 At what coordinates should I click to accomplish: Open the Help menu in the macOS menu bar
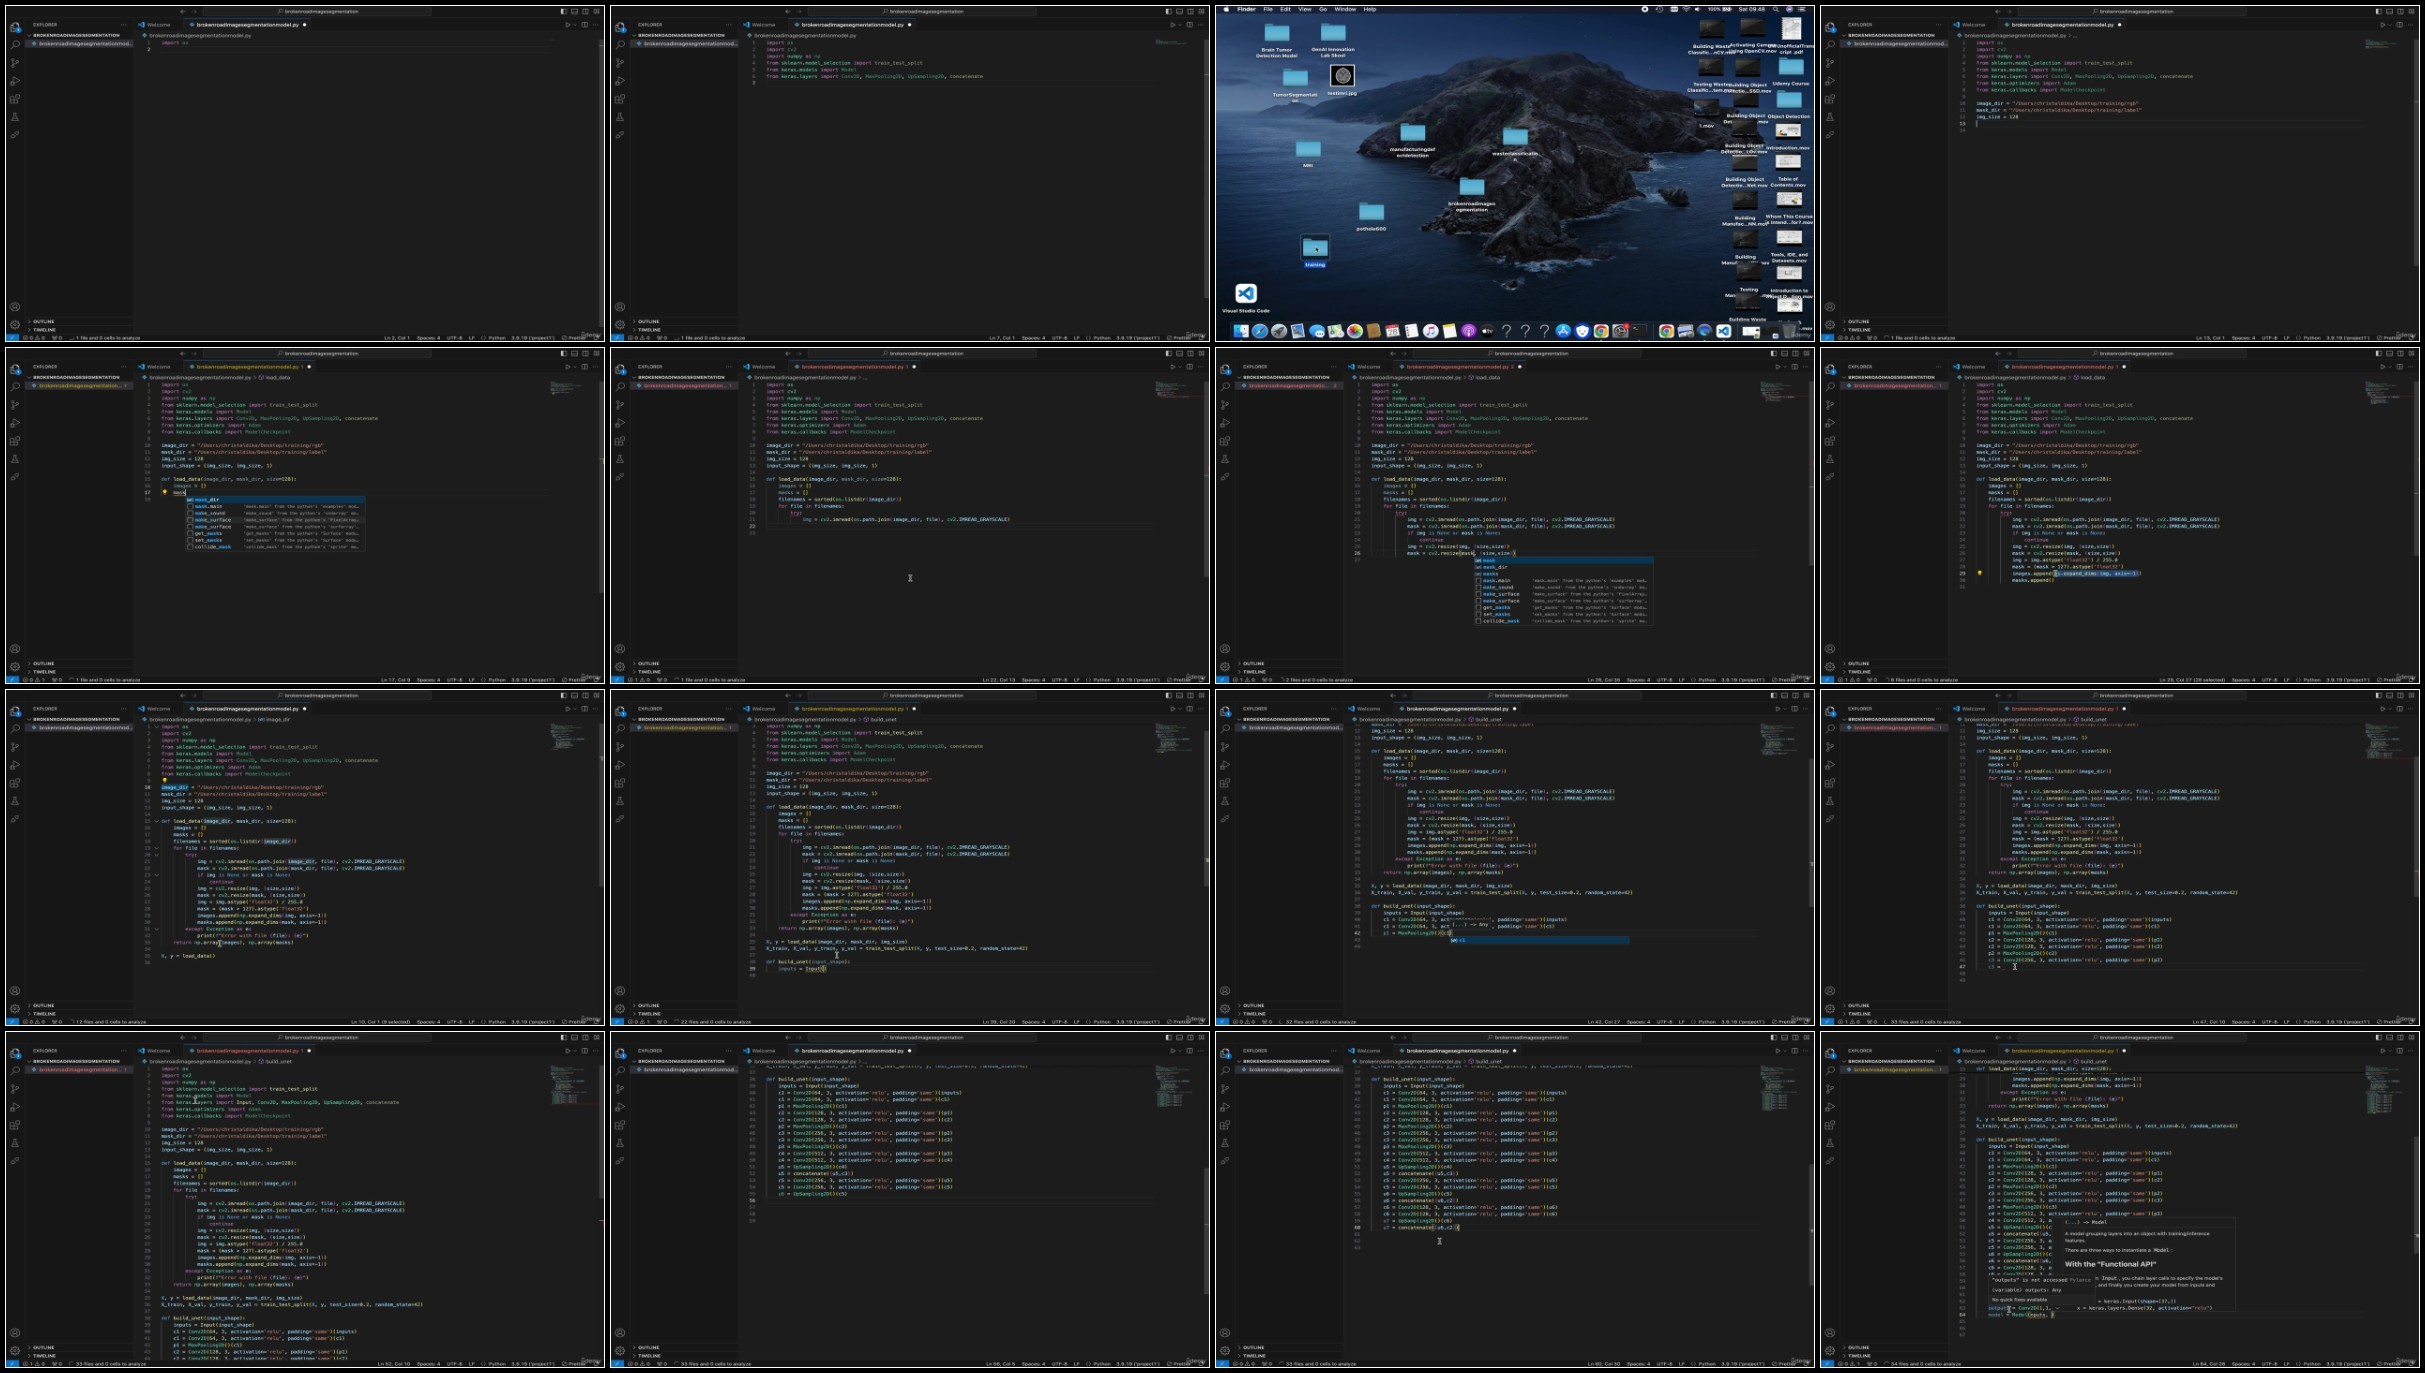pos(1370,9)
